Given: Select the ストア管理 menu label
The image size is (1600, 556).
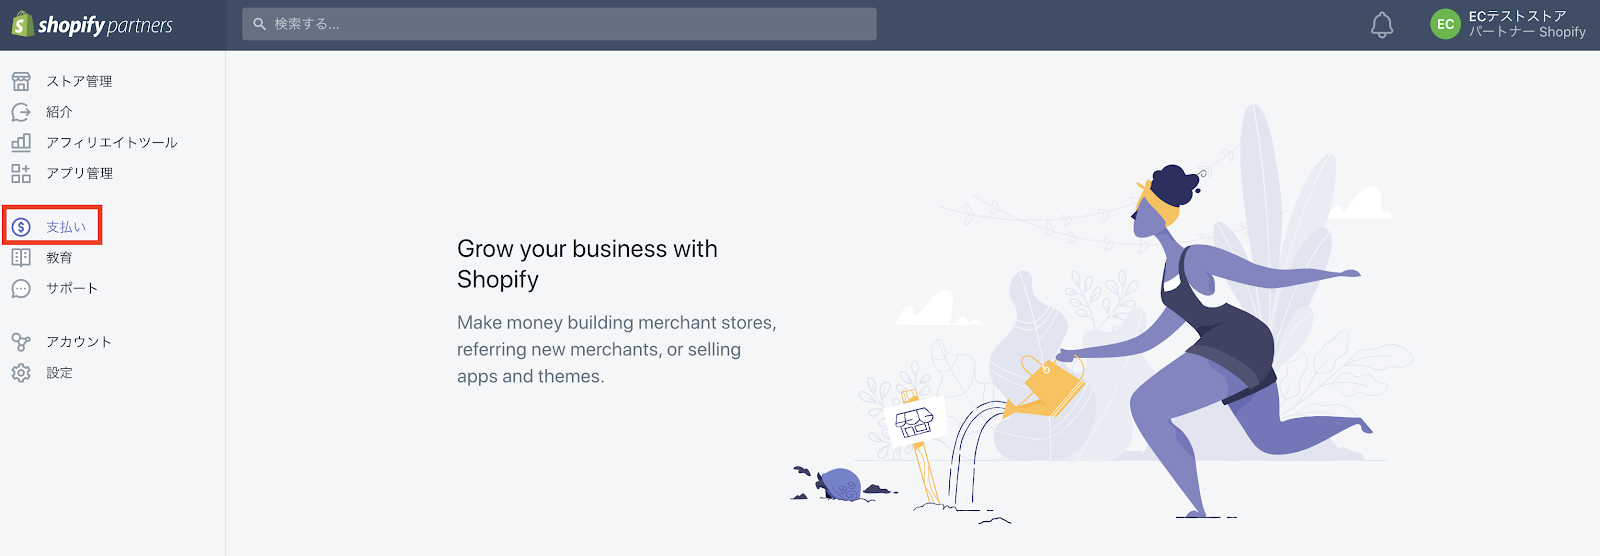Looking at the screenshot, I should pyautogui.click(x=79, y=81).
